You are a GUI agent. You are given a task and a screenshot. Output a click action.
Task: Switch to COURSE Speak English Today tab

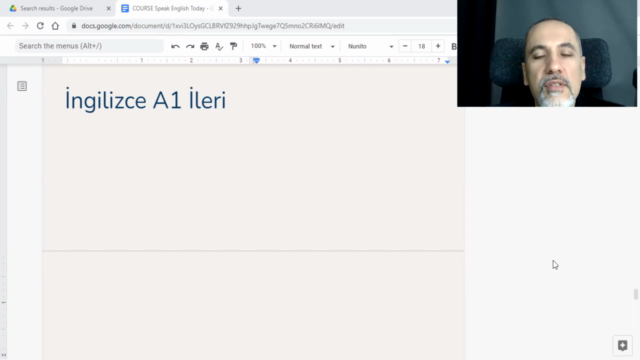[x=172, y=9]
